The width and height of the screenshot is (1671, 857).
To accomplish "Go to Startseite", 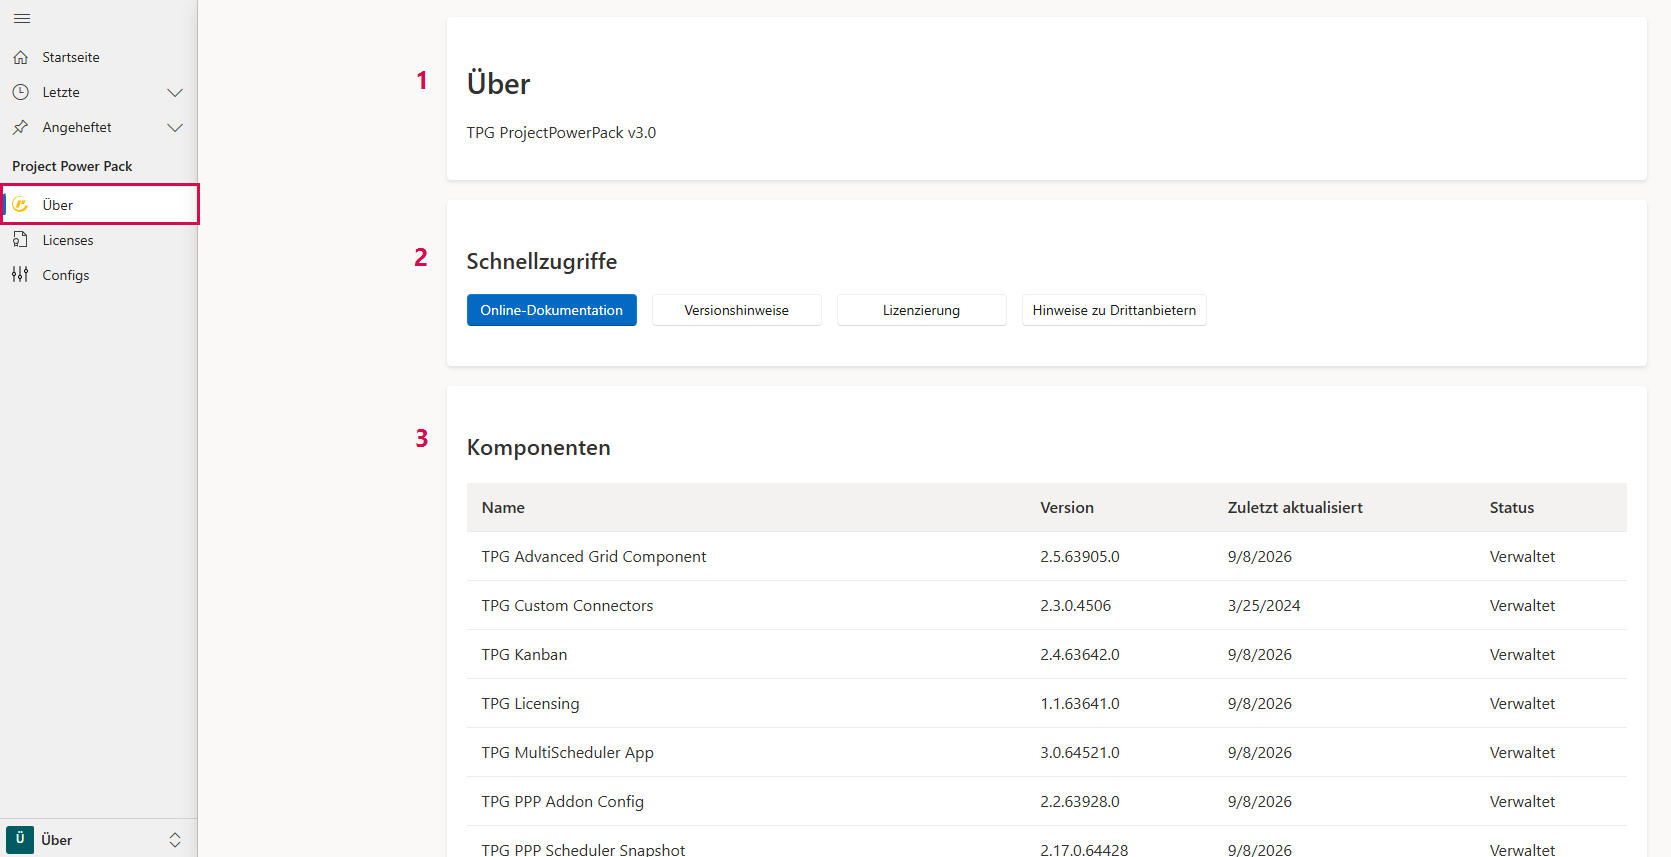I will (98, 57).
